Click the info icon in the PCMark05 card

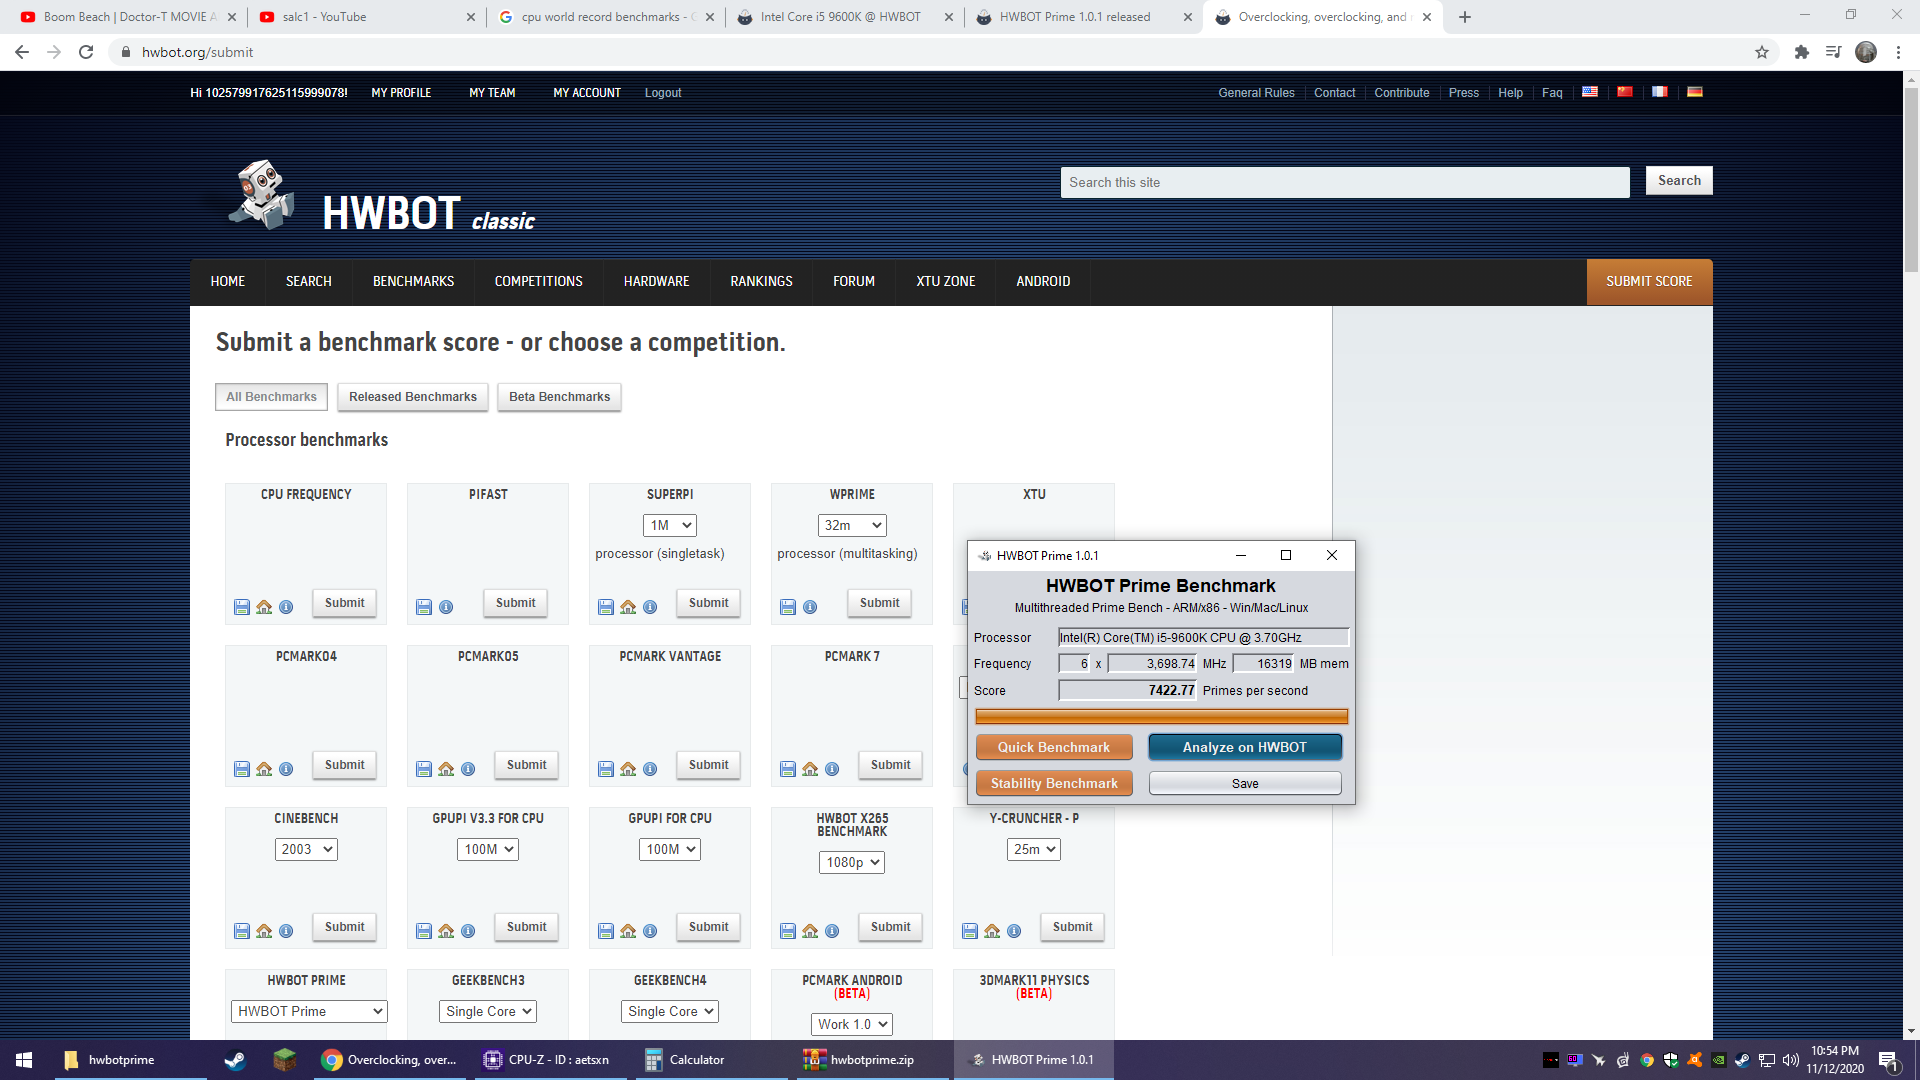(468, 769)
